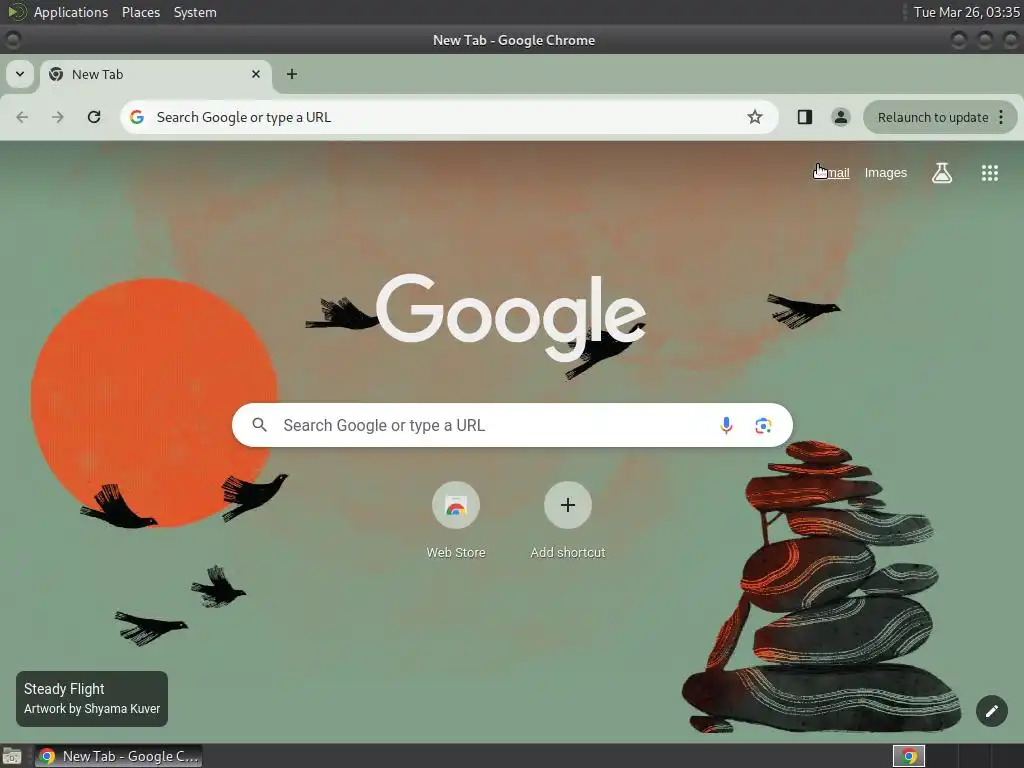Click the Add shortcut label
Screen dimensions: 1024x768
point(568,552)
